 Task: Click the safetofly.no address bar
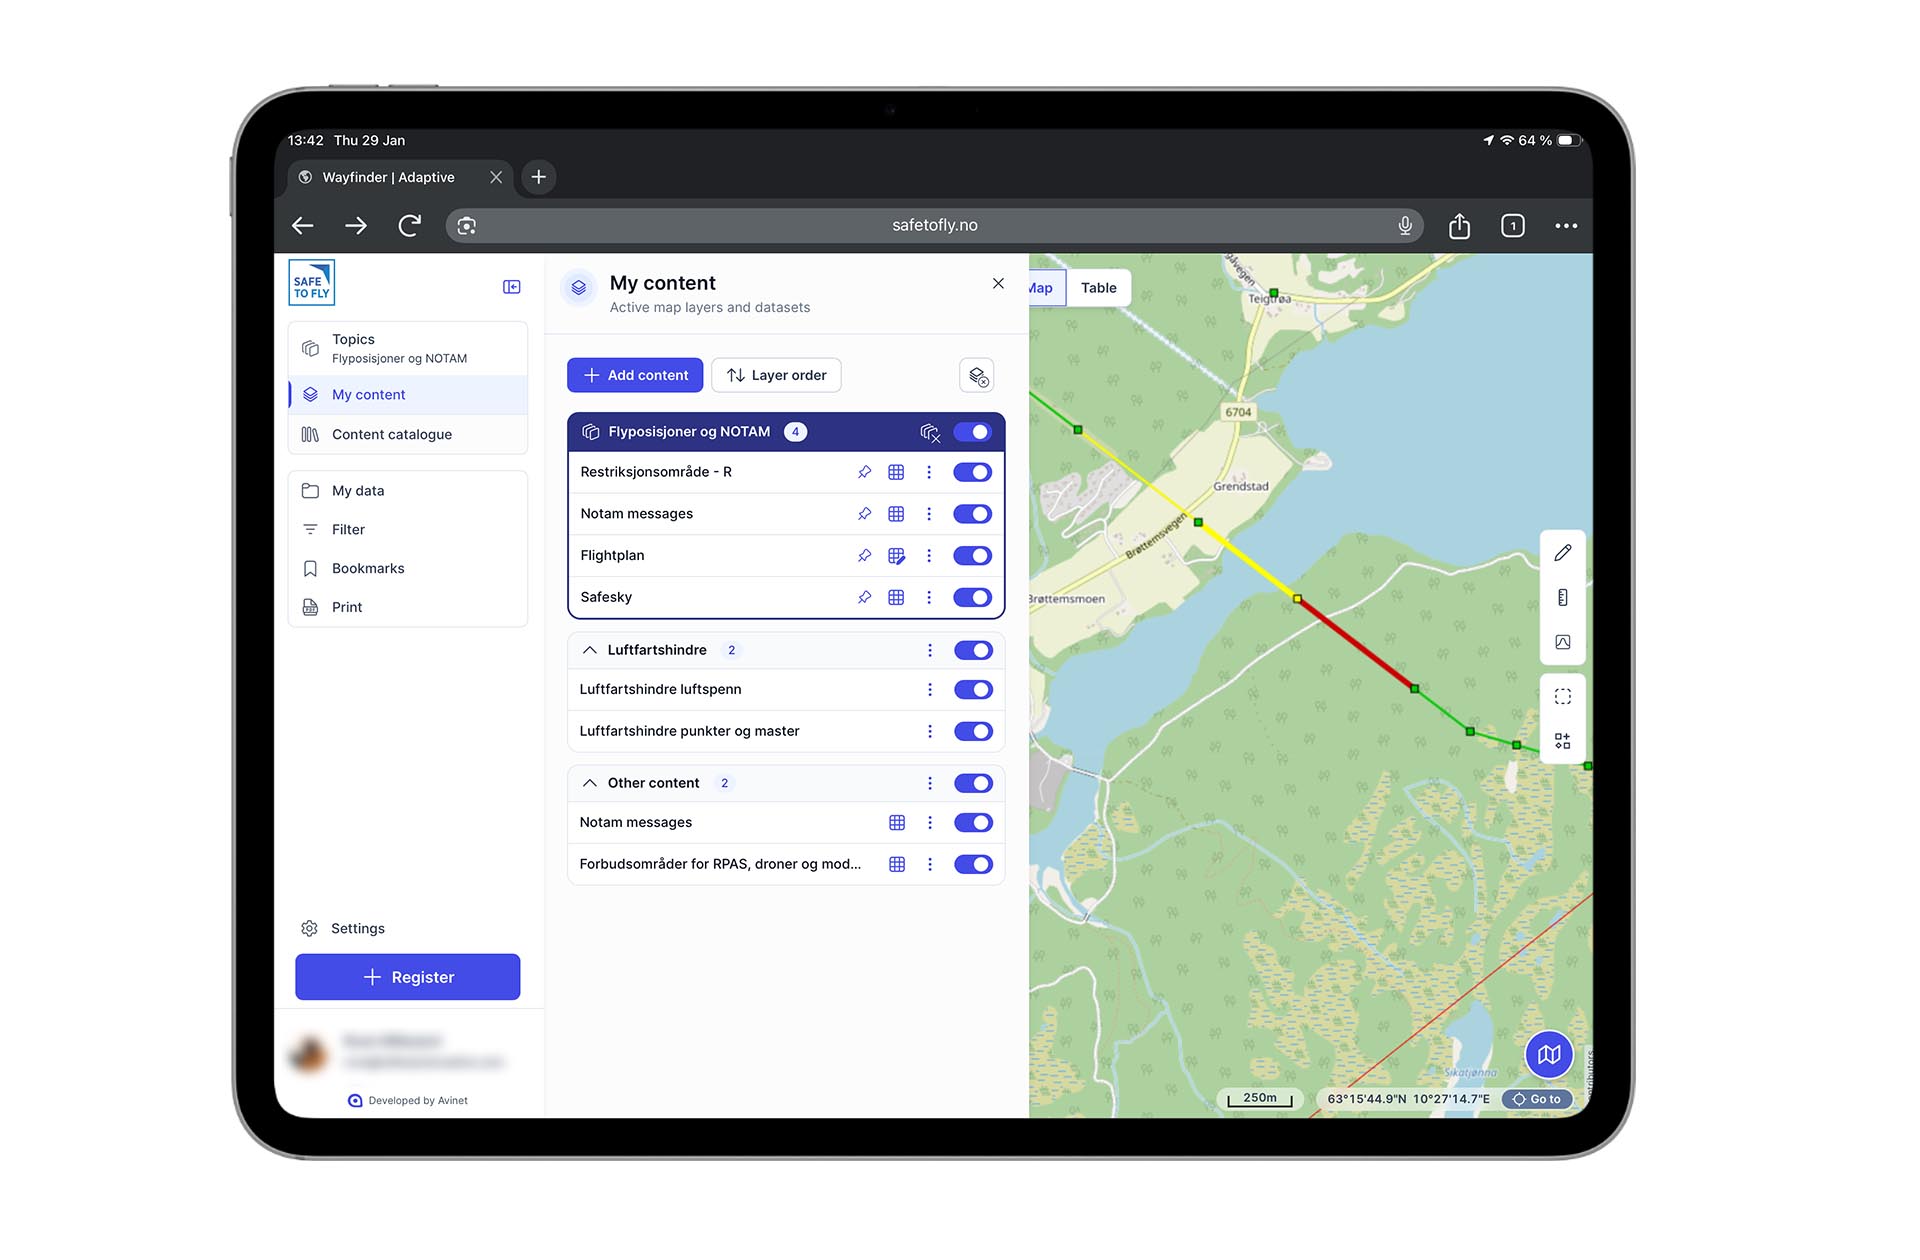934,226
